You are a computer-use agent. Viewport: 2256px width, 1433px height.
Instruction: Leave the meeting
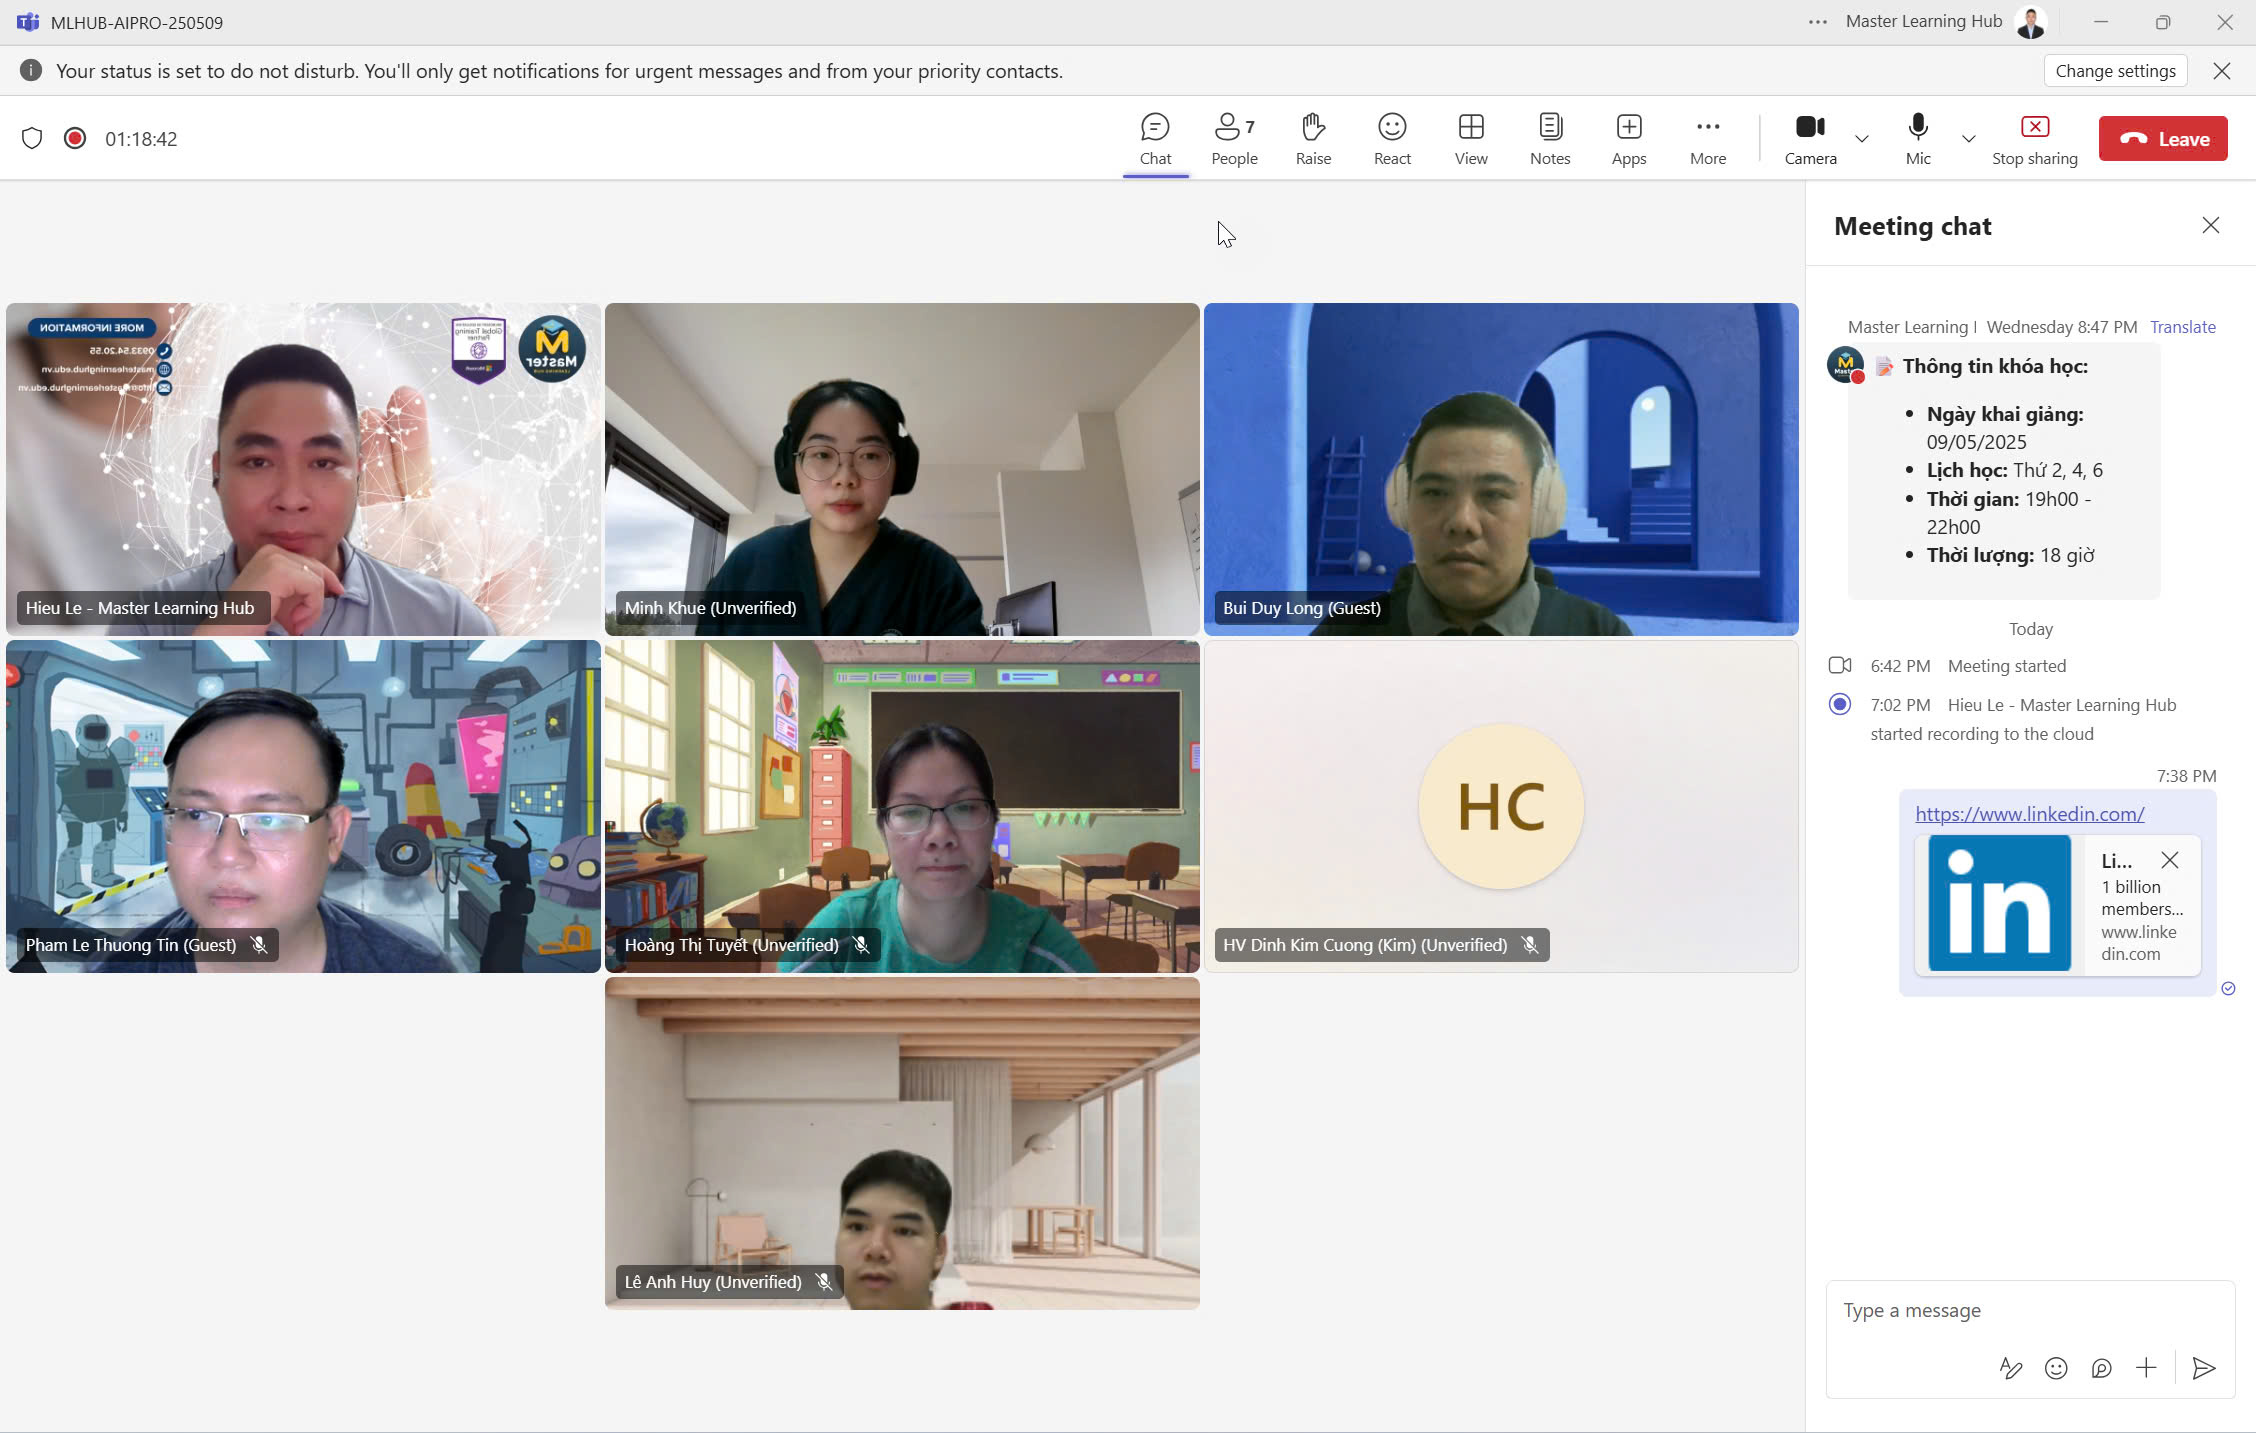pos(2163,139)
